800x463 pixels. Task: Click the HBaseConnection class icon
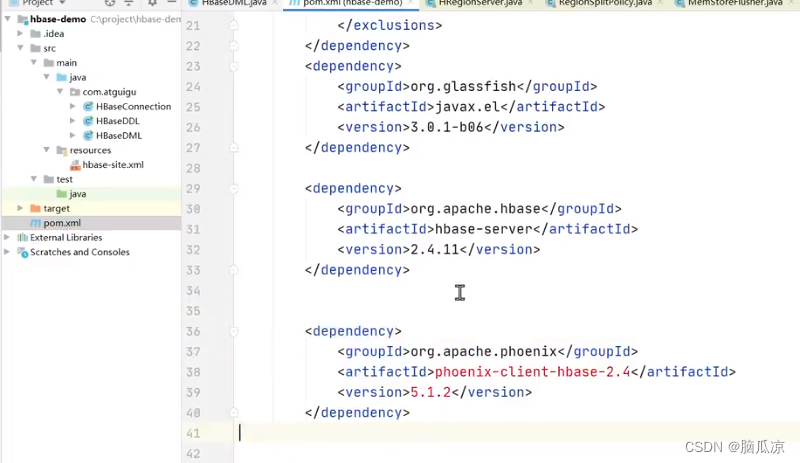(88, 106)
